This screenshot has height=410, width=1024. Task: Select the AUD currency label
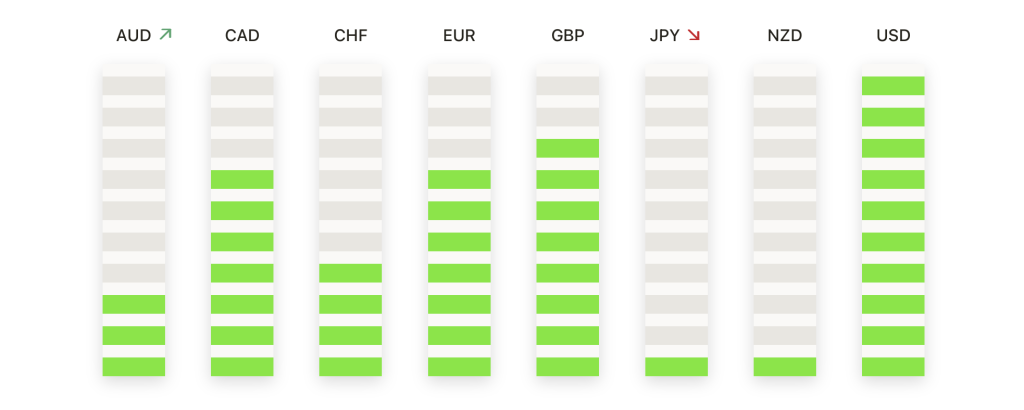(x=134, y=35)
